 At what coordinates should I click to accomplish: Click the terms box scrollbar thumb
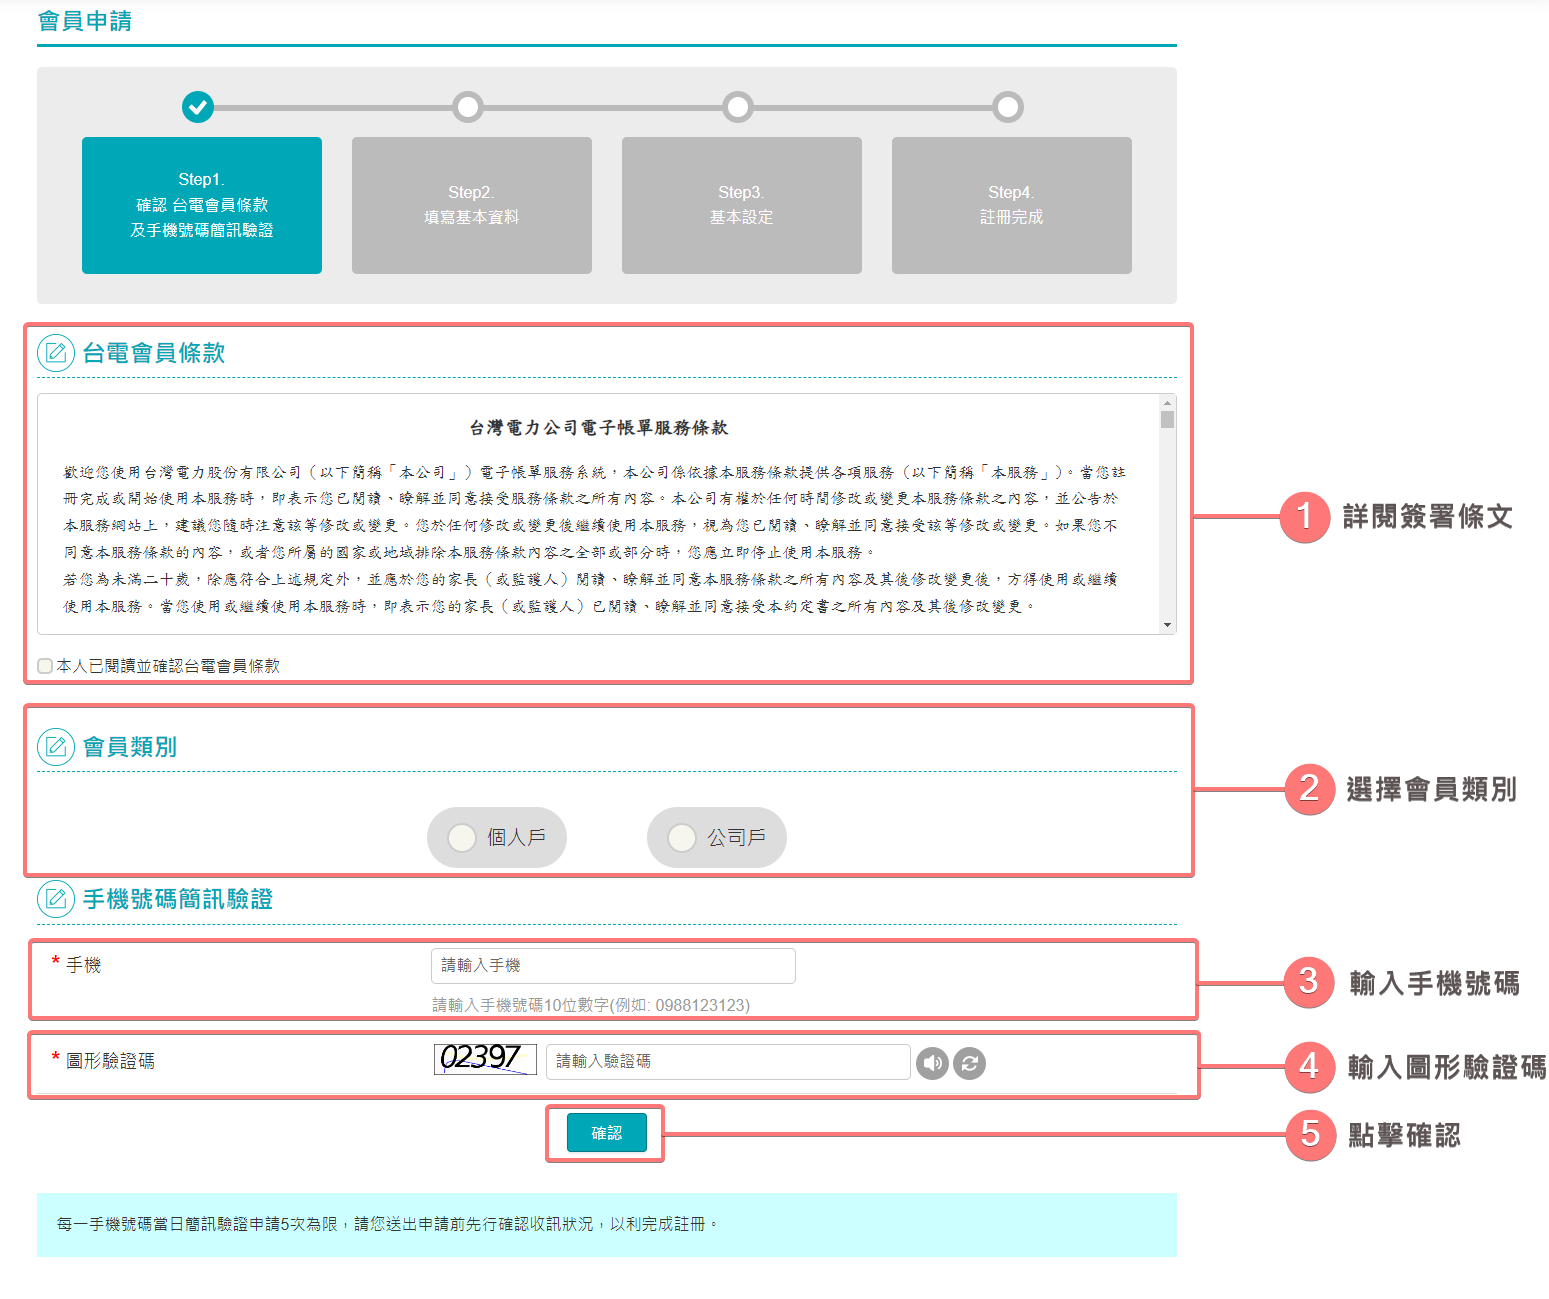point(1167,419)
